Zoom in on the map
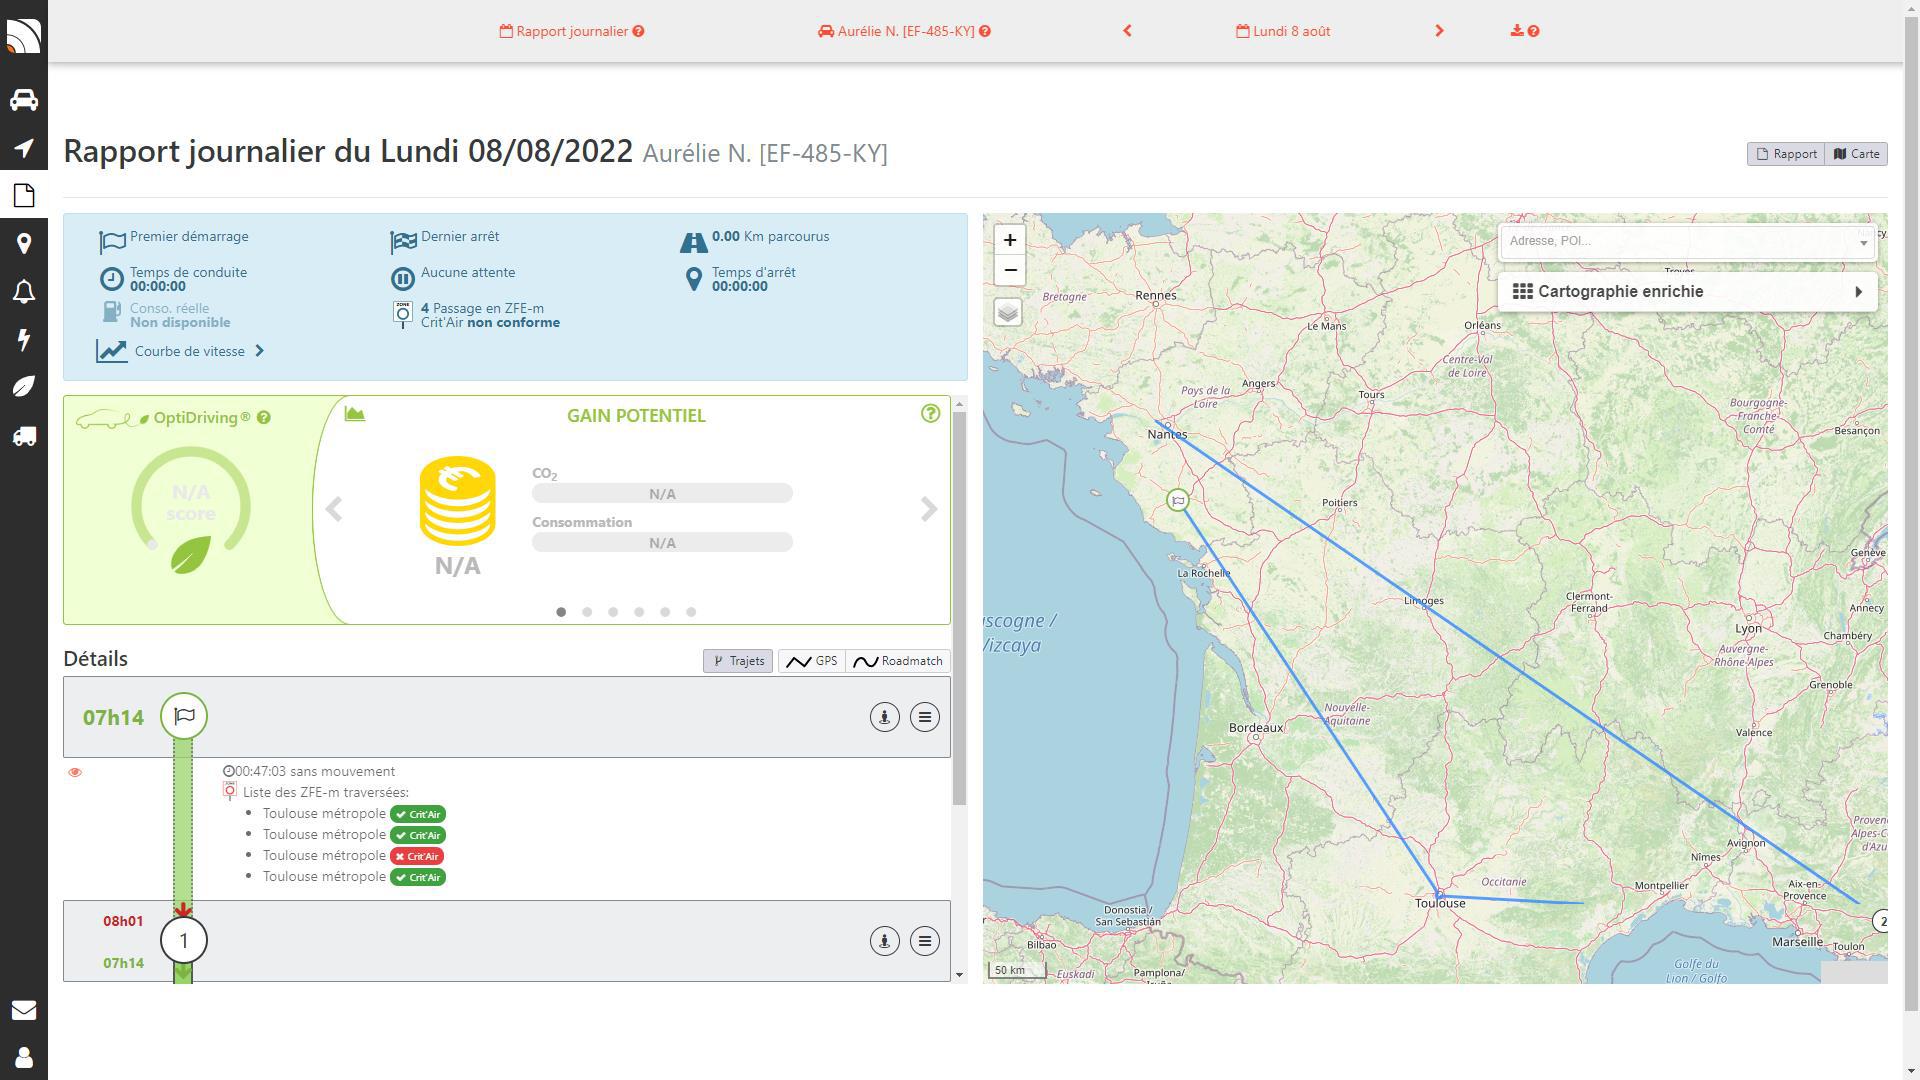This screenshot has height=1080, width=1920. 1010,240
